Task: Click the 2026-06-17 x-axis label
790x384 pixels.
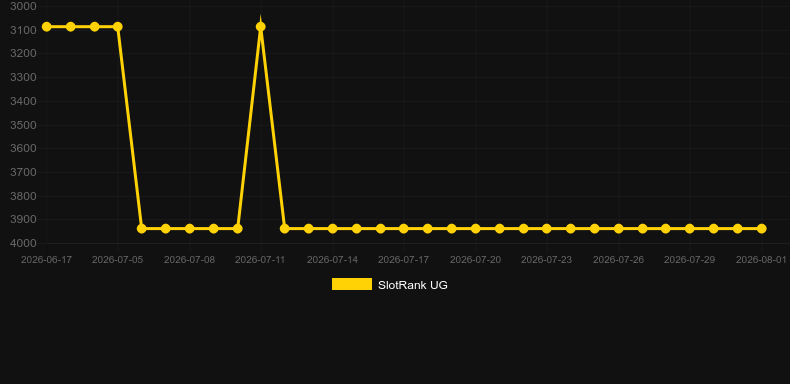Action: pos(46,260)
